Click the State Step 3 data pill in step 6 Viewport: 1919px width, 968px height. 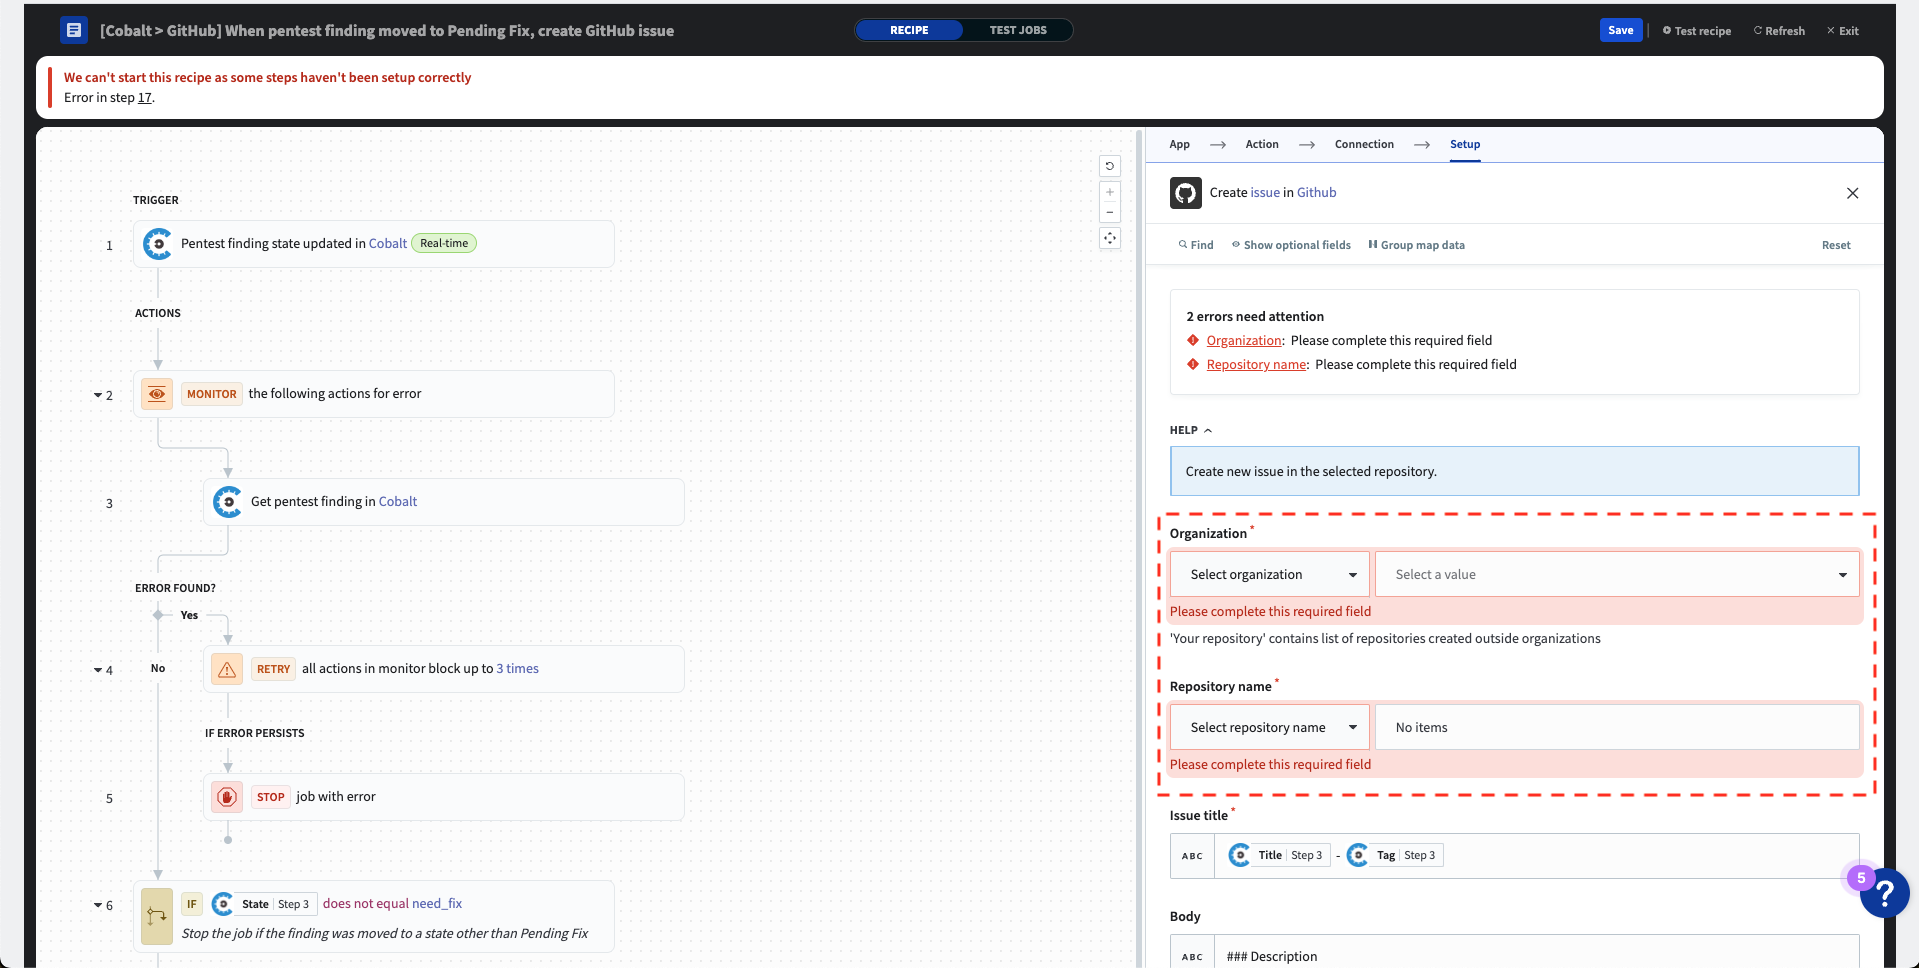click(x=265, y=904)
